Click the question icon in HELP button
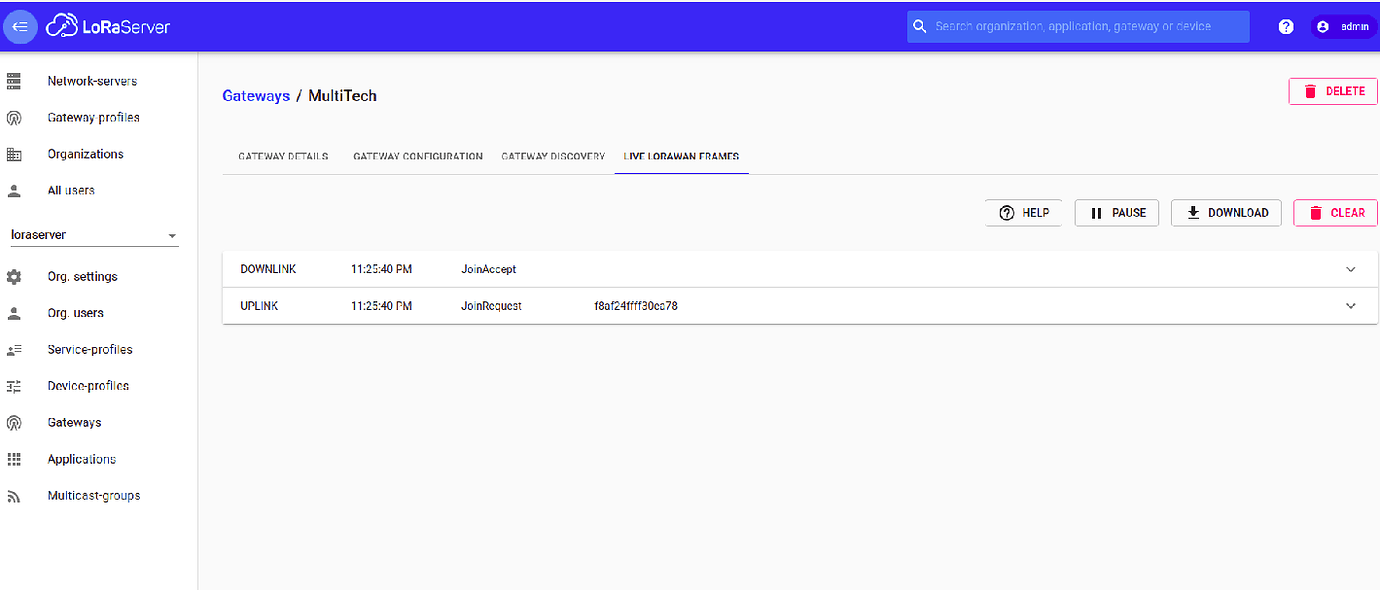This screenshot has height=590, width=1380. click(1007, 213)
